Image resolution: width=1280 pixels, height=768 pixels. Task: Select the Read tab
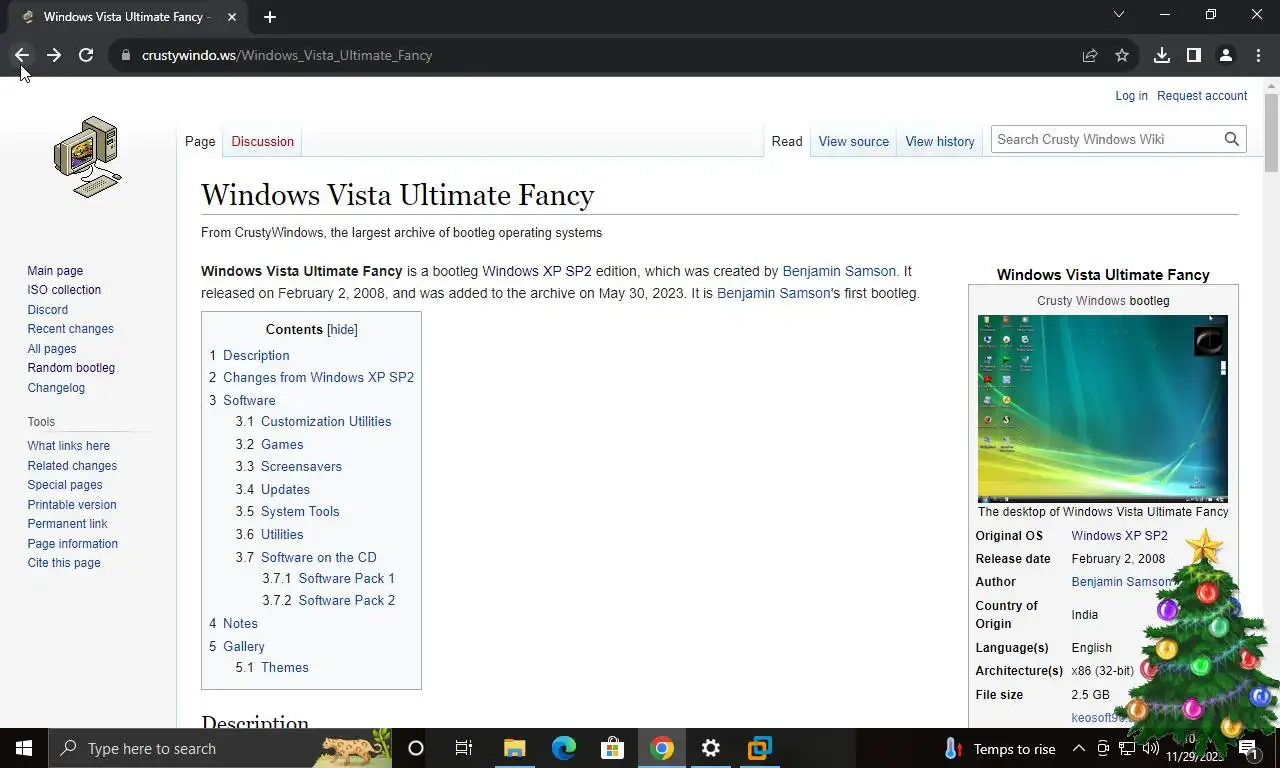tap(787, 141)
